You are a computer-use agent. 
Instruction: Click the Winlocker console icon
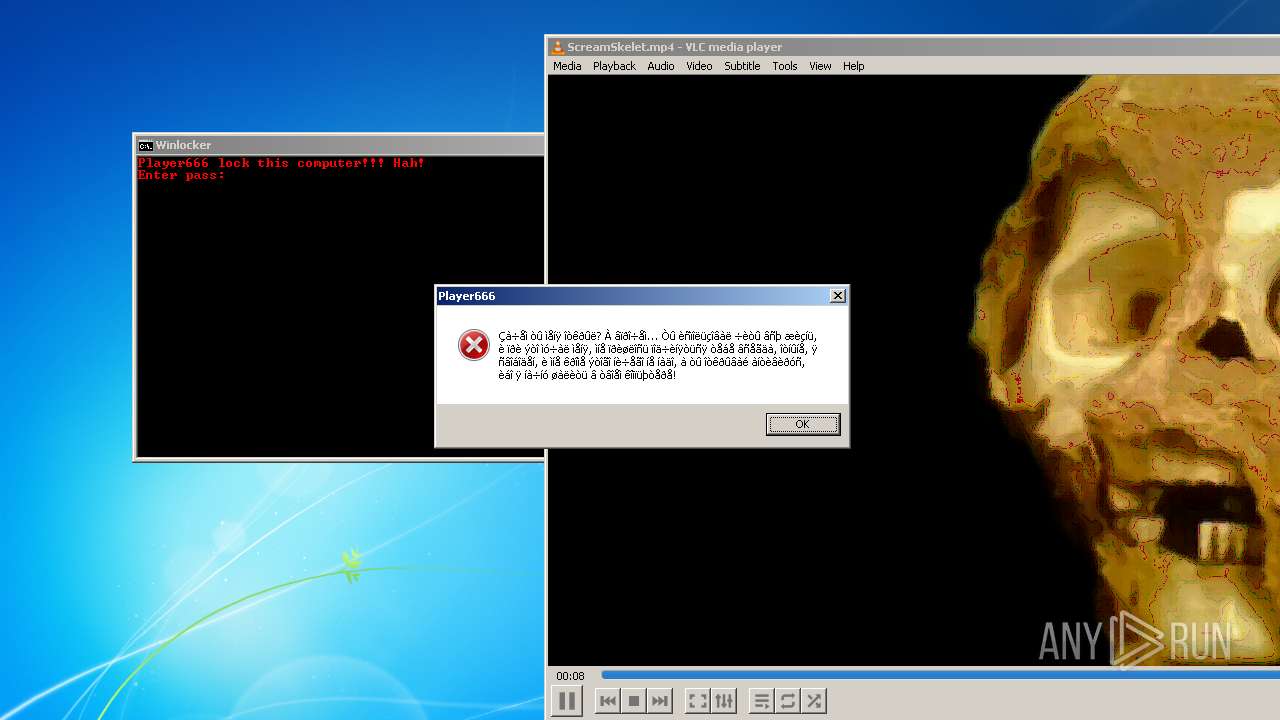click(x=145, y=145)
